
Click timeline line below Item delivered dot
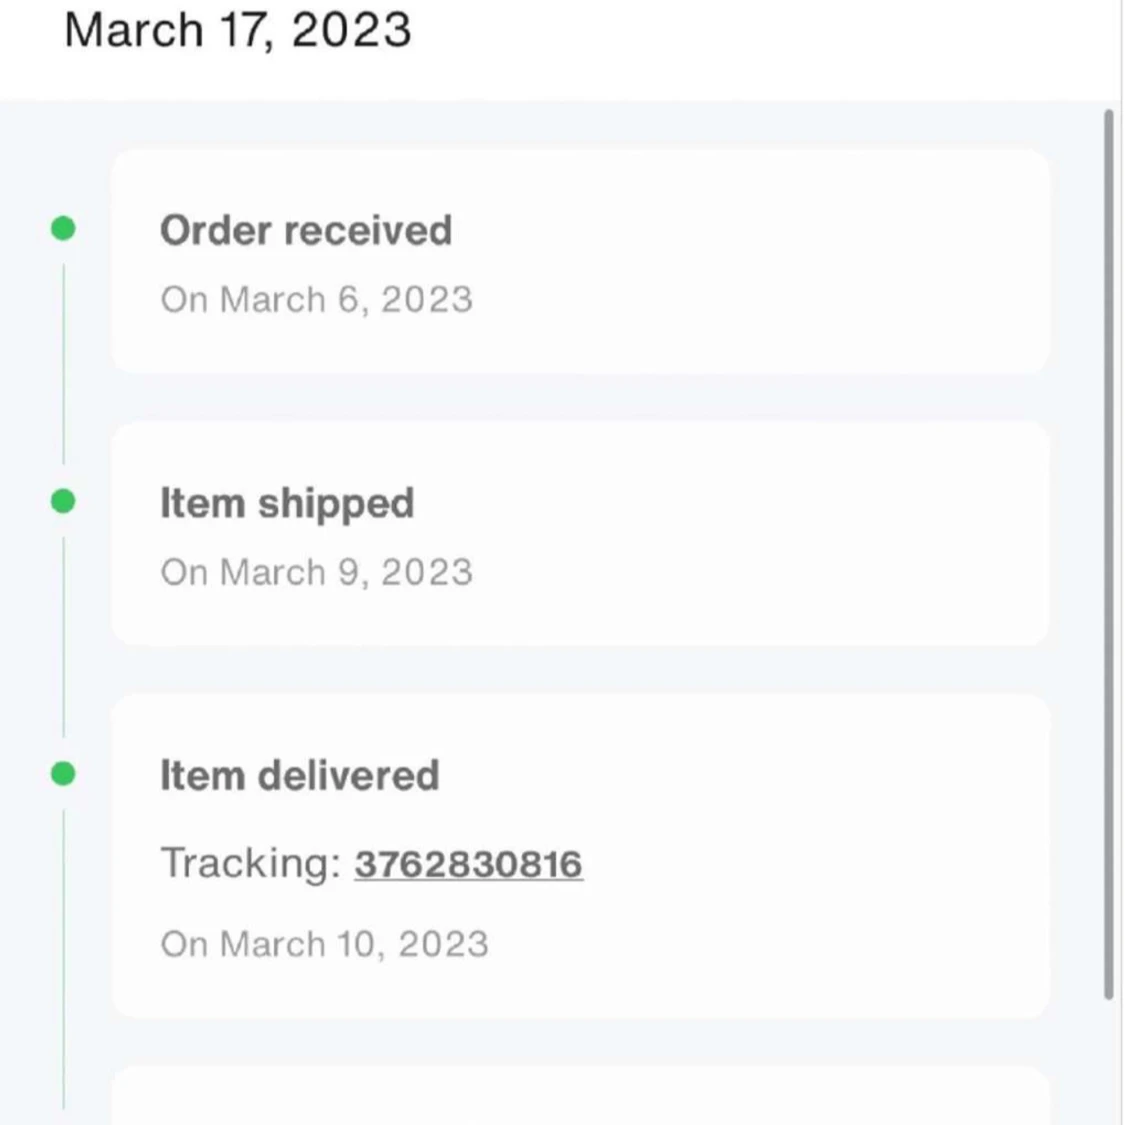click(x=63, y=959)
